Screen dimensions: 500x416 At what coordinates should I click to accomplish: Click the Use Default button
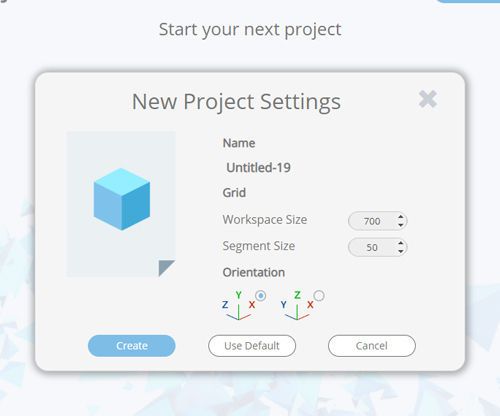click(252, 346)
